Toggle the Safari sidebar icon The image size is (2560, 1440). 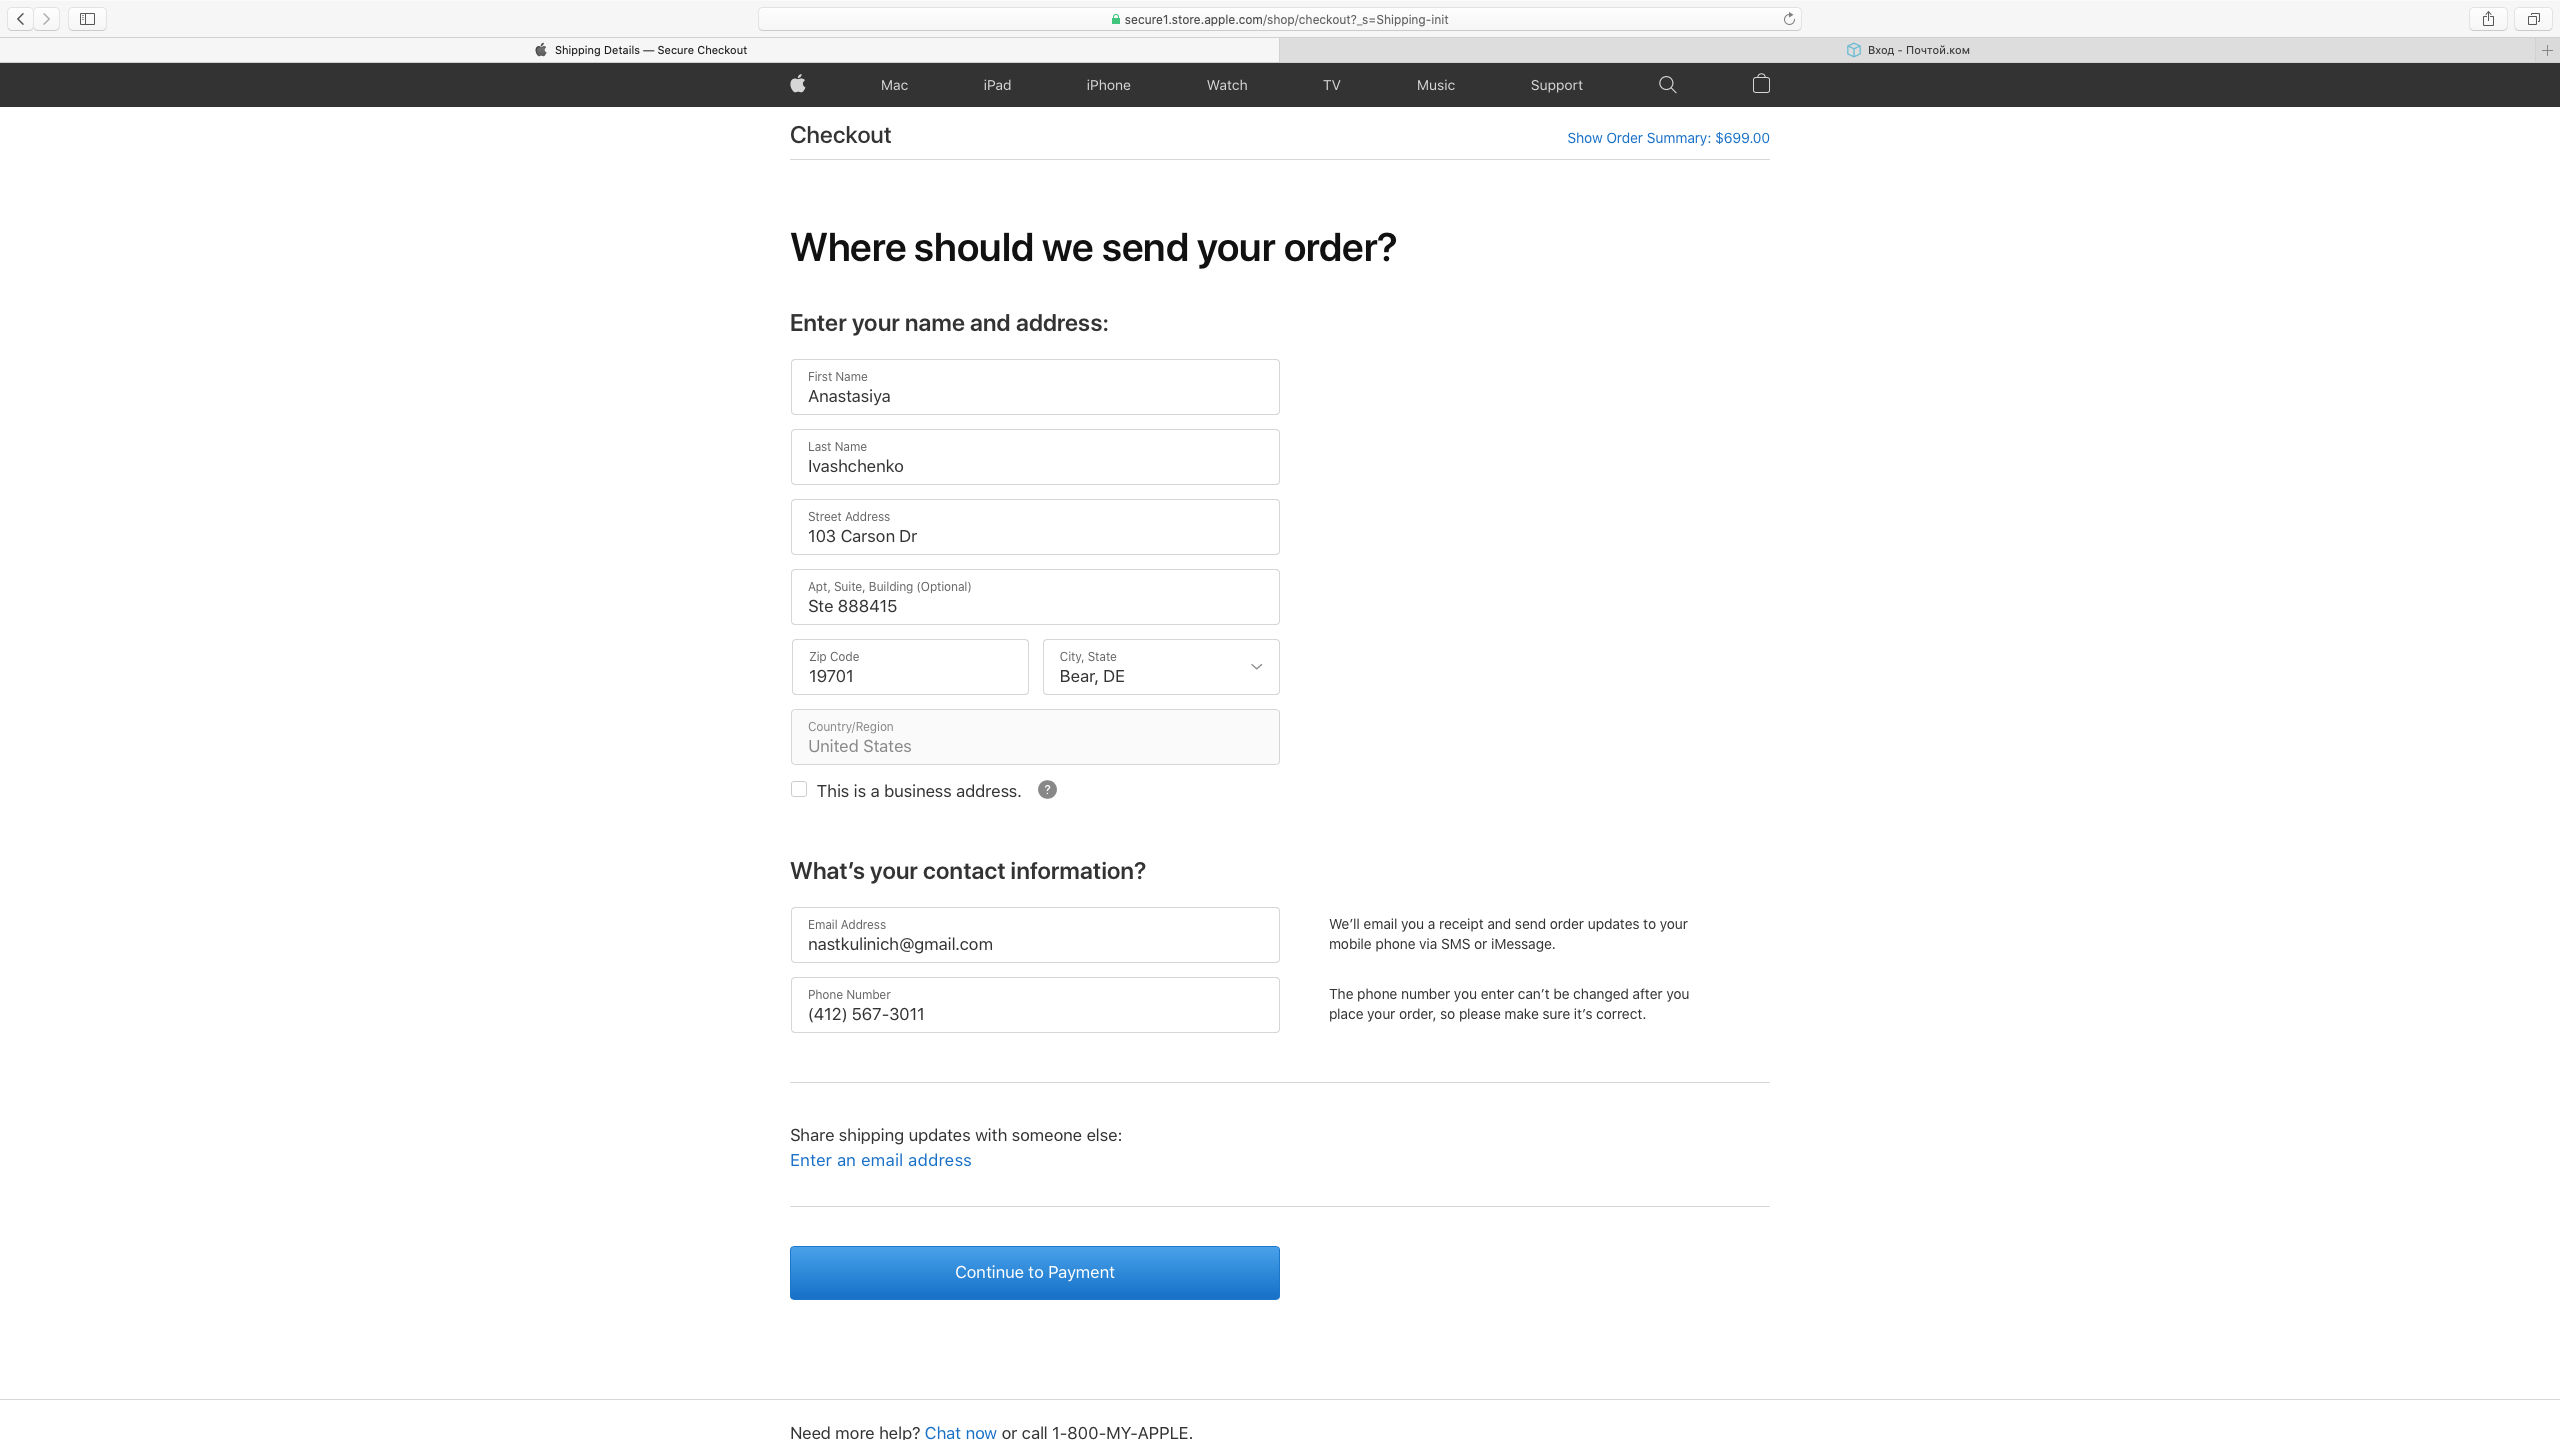87,19
